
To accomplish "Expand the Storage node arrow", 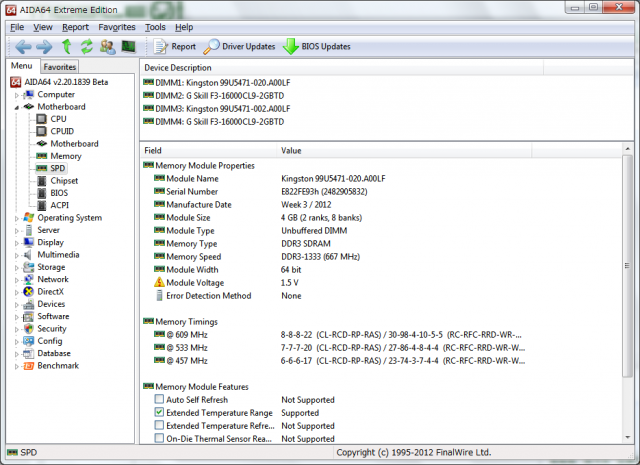I will click(17, 268).
